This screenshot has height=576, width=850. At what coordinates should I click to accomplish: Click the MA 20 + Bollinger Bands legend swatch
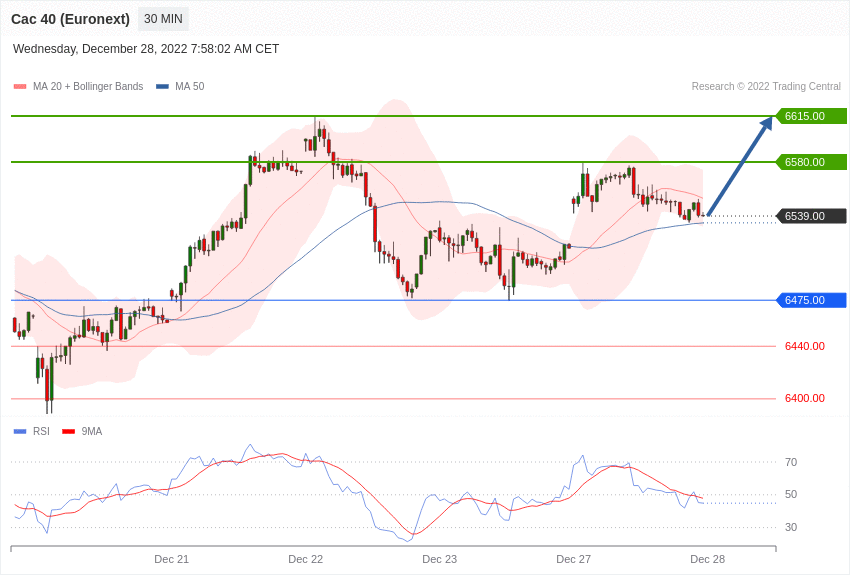coord(20,87)
